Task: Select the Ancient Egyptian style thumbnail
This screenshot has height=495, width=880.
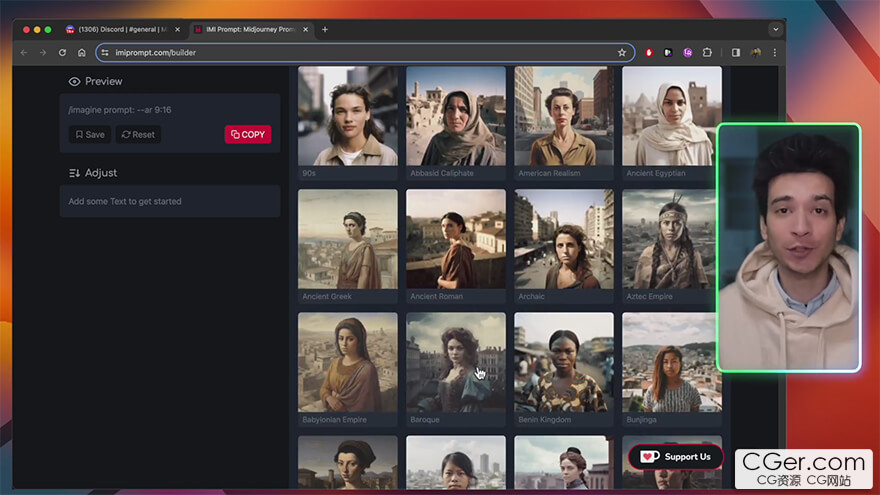Action: tap(672, 116)
